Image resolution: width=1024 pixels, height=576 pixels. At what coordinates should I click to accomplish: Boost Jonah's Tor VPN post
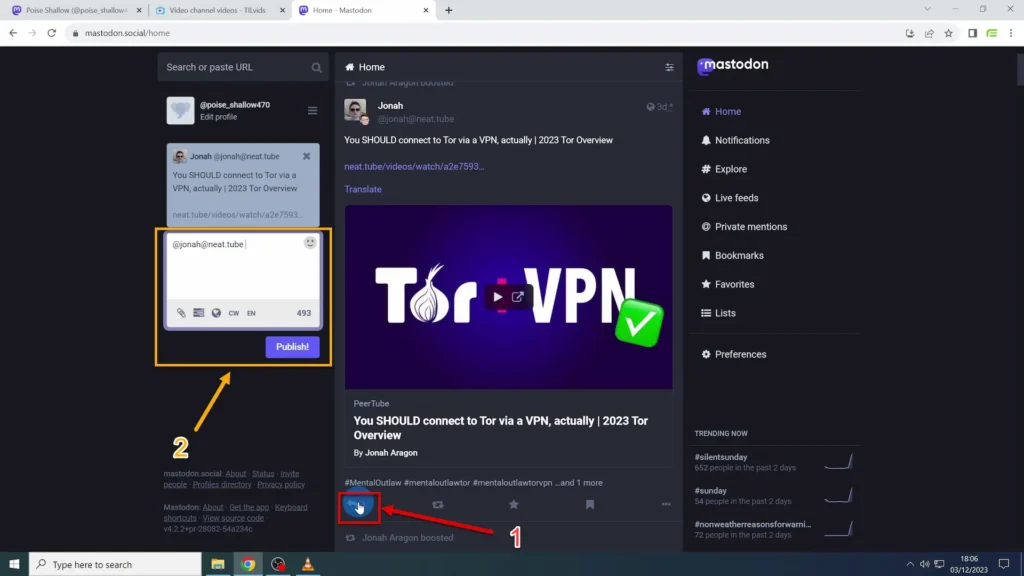click(438, 504)
